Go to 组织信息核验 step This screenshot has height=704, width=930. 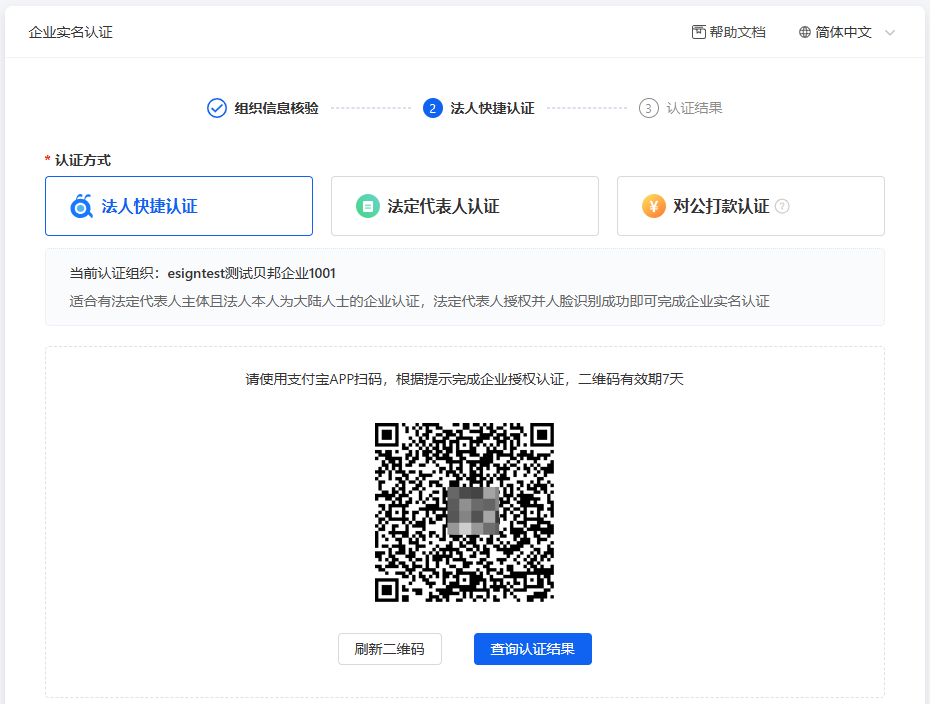click(x=276, y=108)
